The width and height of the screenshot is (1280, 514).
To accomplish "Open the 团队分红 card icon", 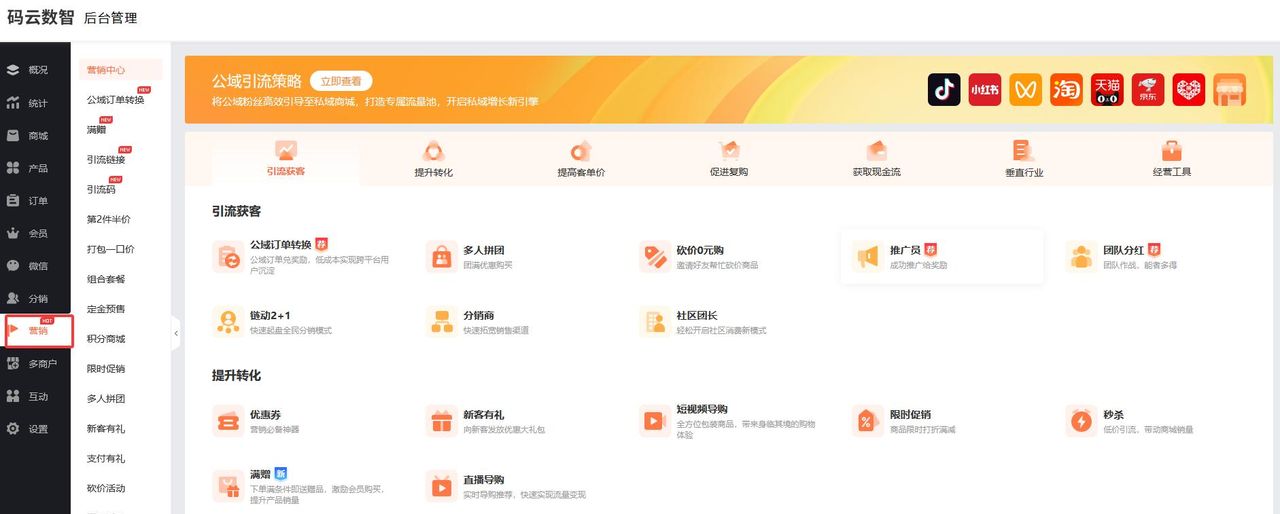I will tap(1081, 257).
